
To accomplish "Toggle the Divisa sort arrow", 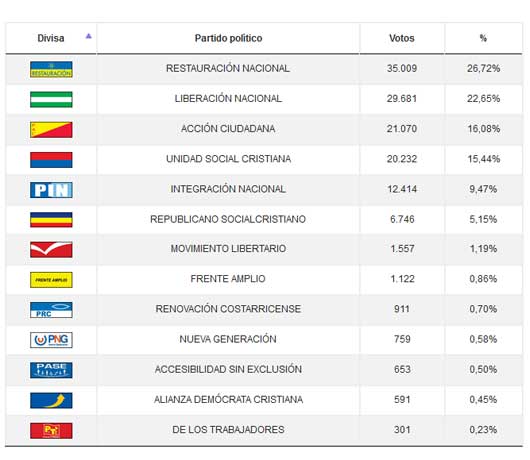I will [89, 36].
